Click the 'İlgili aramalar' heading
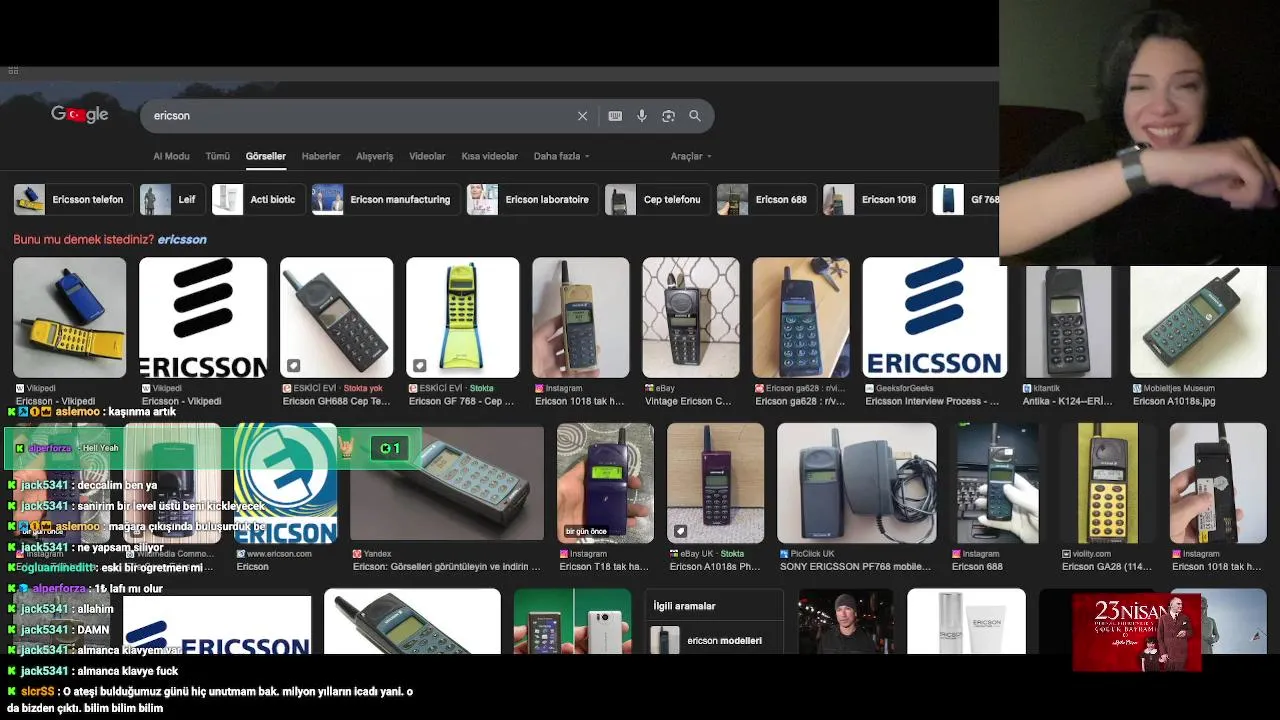Image resolution: width=1280 pixels, height=720 pixels. pyautogui.click(x=684, y=606)
